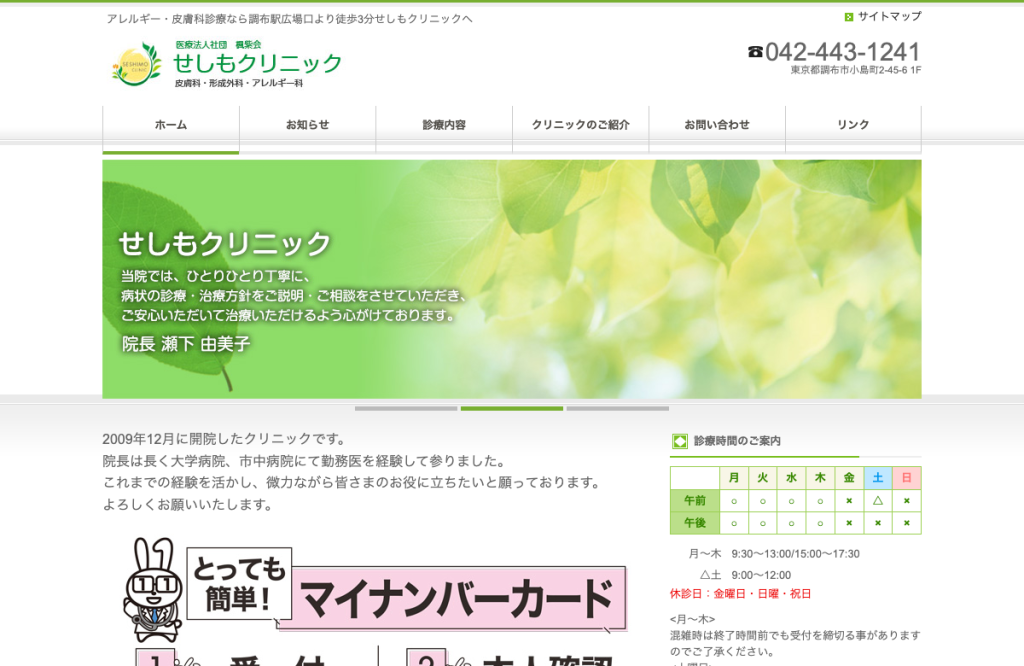Click the 木 column header in schedule
Image resolution: width=1024 pixels, height=666 pixels.
click(x=820, y=478)
